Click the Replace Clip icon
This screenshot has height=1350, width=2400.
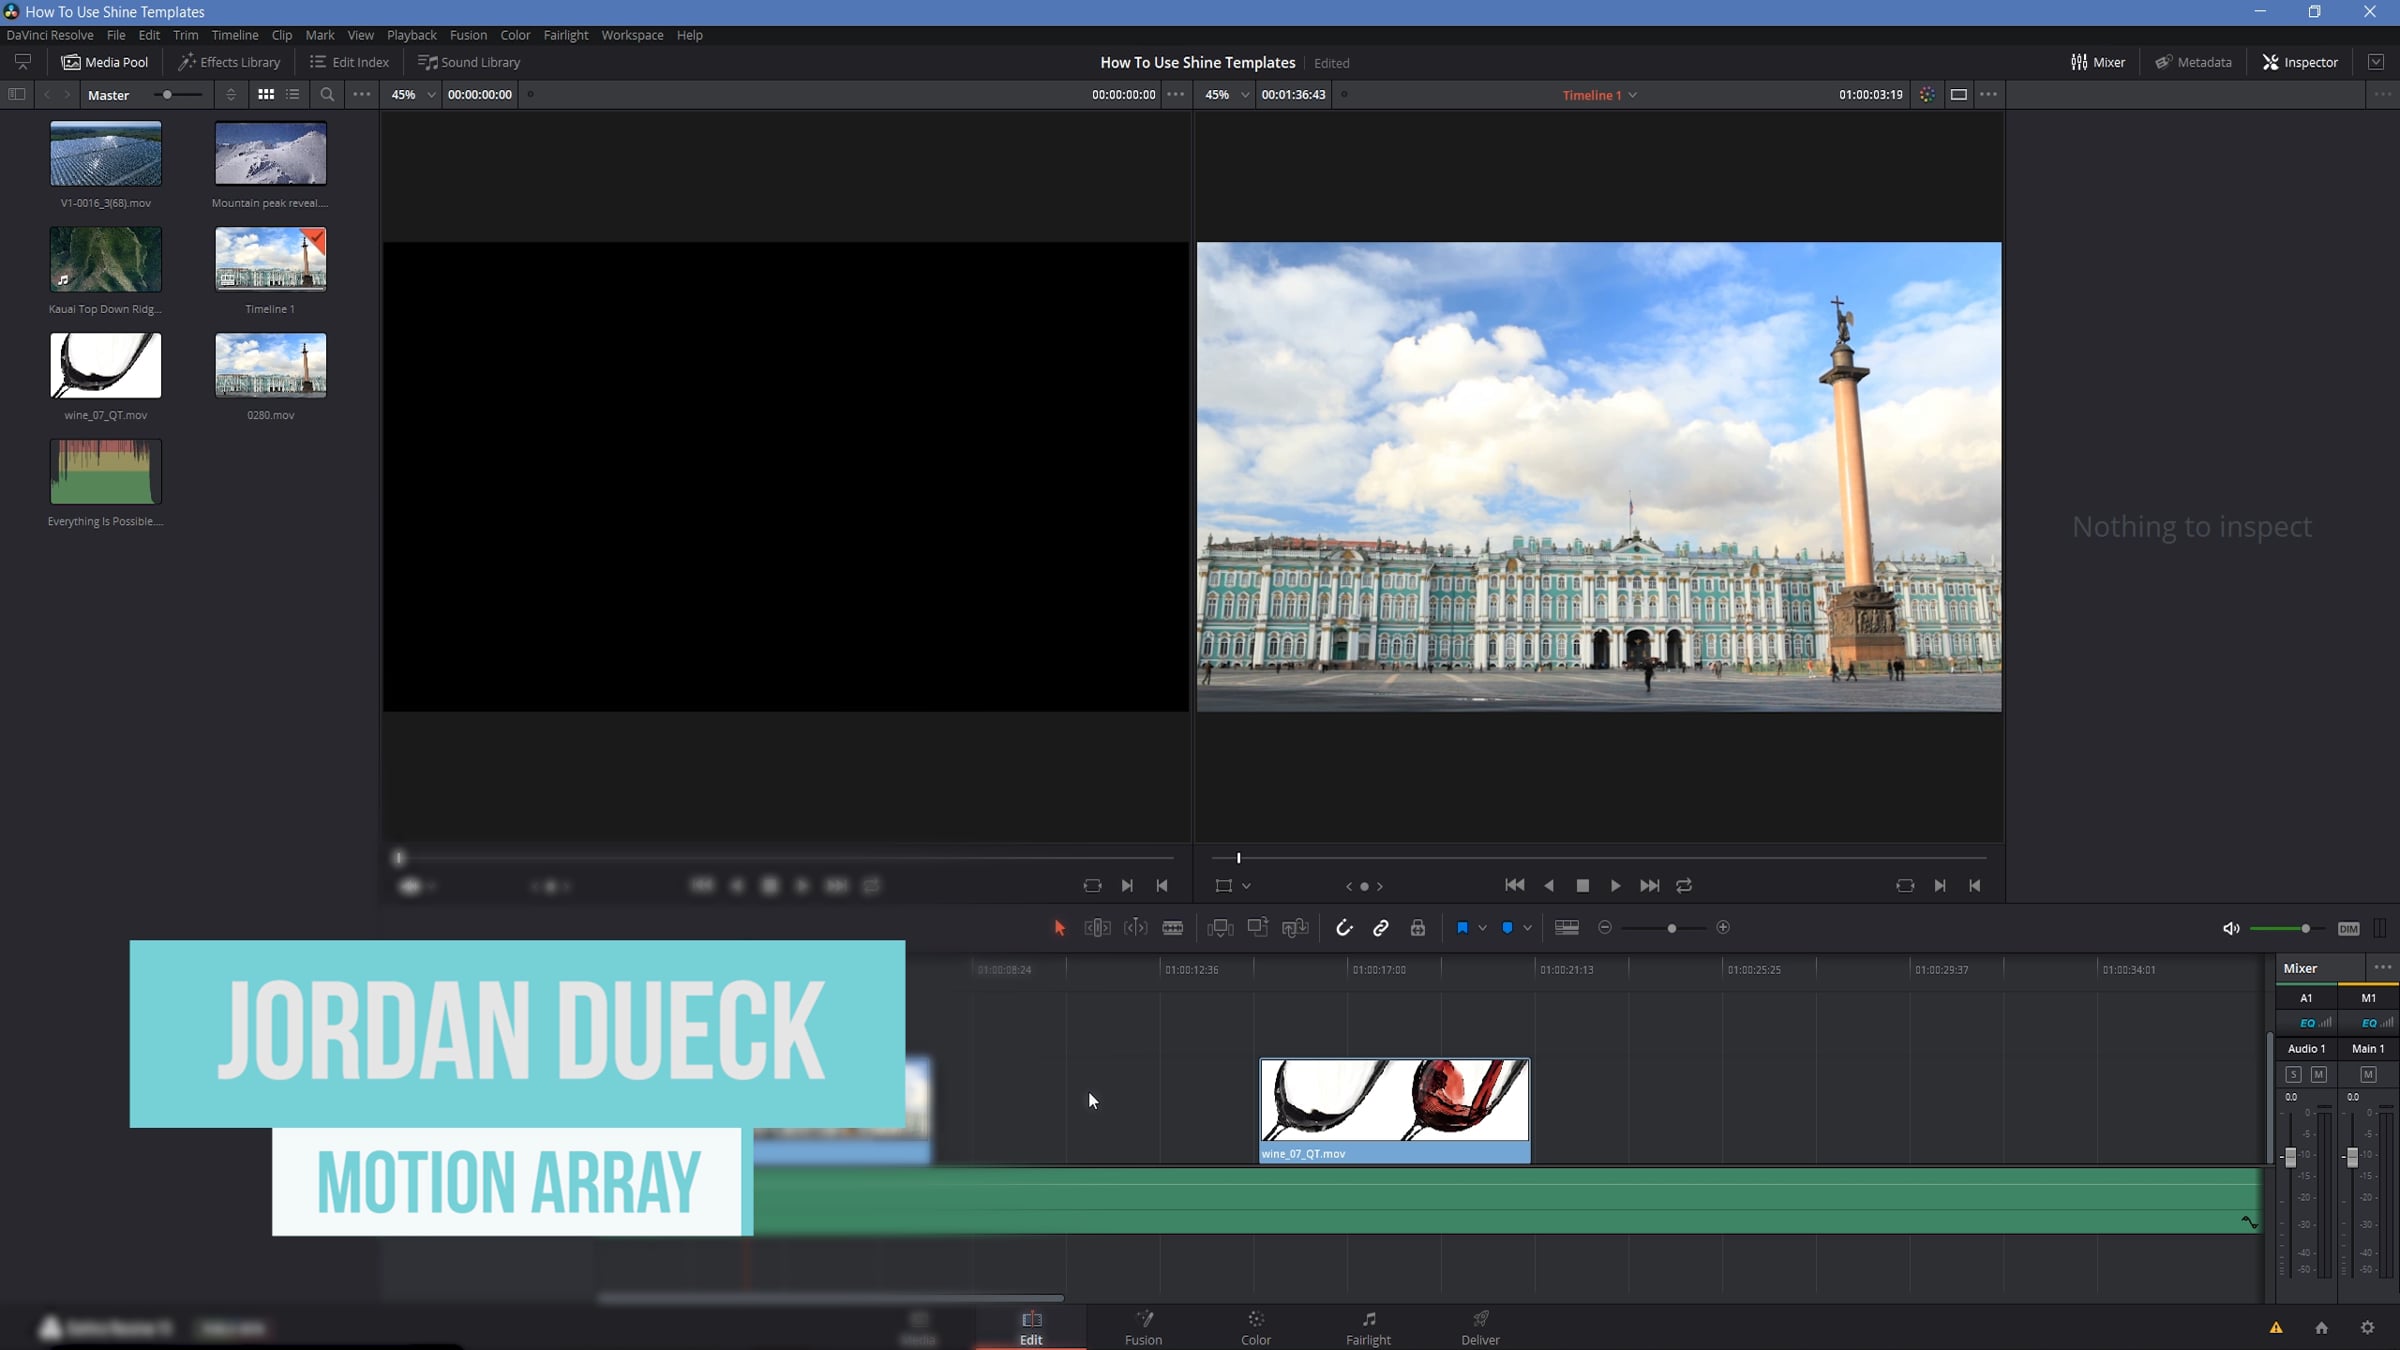(x=1295, y=928)
